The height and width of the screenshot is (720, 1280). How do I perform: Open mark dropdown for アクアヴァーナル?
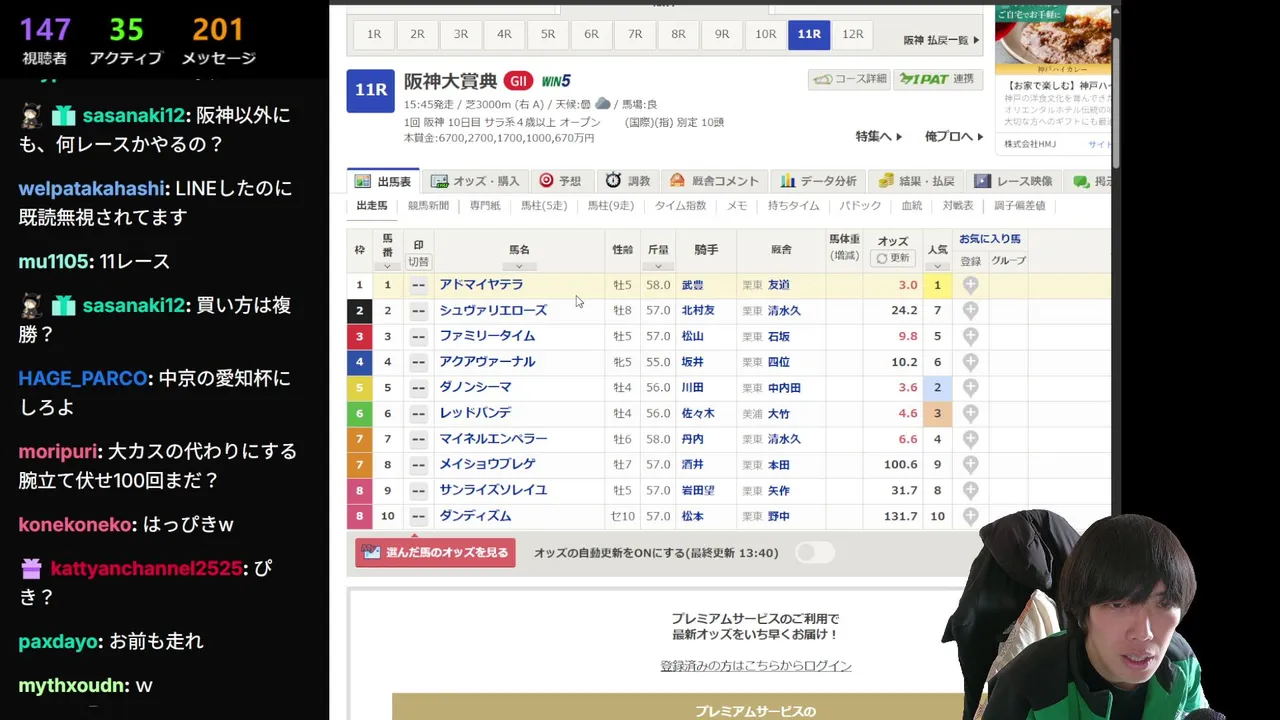[418, 362]
